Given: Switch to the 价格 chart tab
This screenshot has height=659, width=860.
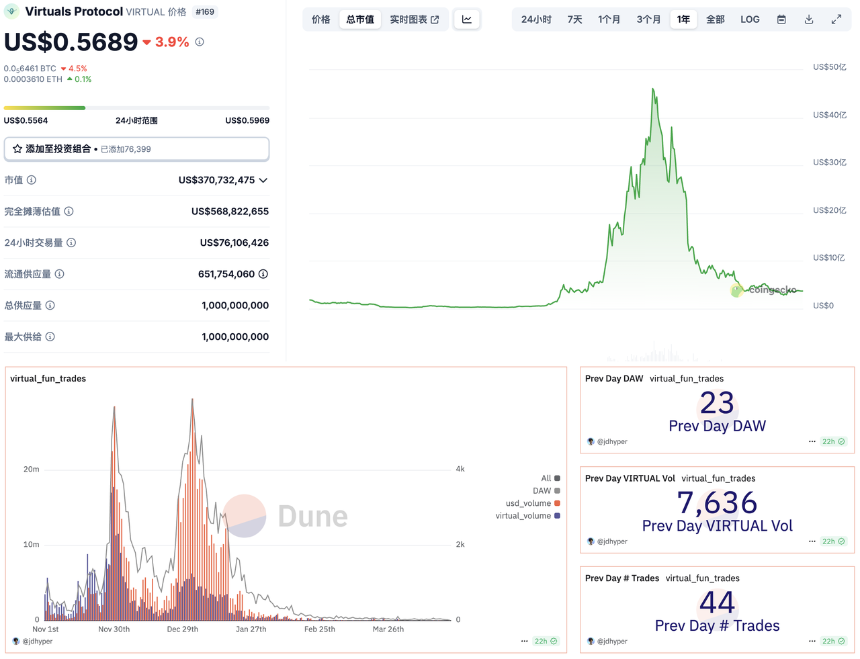Looking at the screenshot, I should (320, 18).
